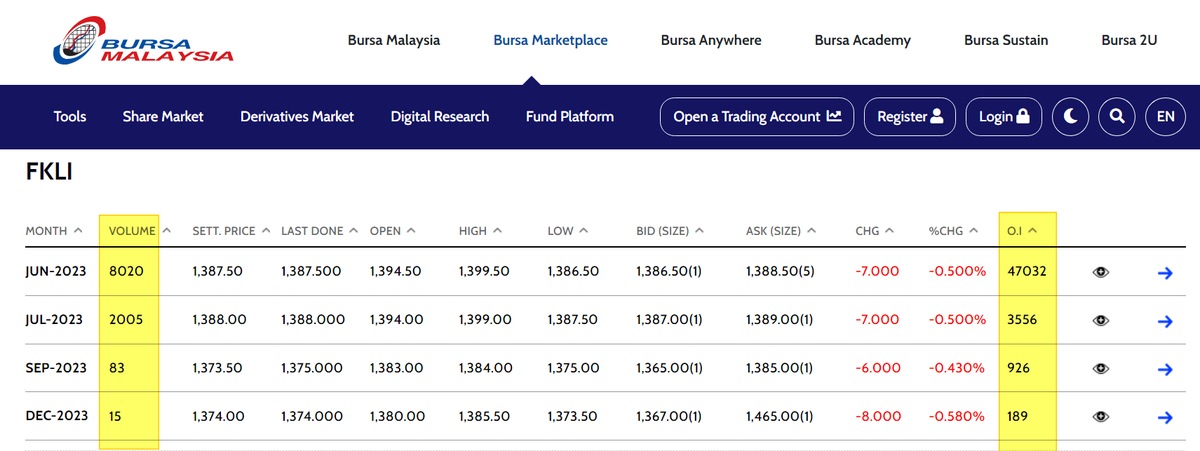The height and width of the screenshot is (451, 1200).
Task: Open the Fund Platform menu
Action: click(570, 117)
